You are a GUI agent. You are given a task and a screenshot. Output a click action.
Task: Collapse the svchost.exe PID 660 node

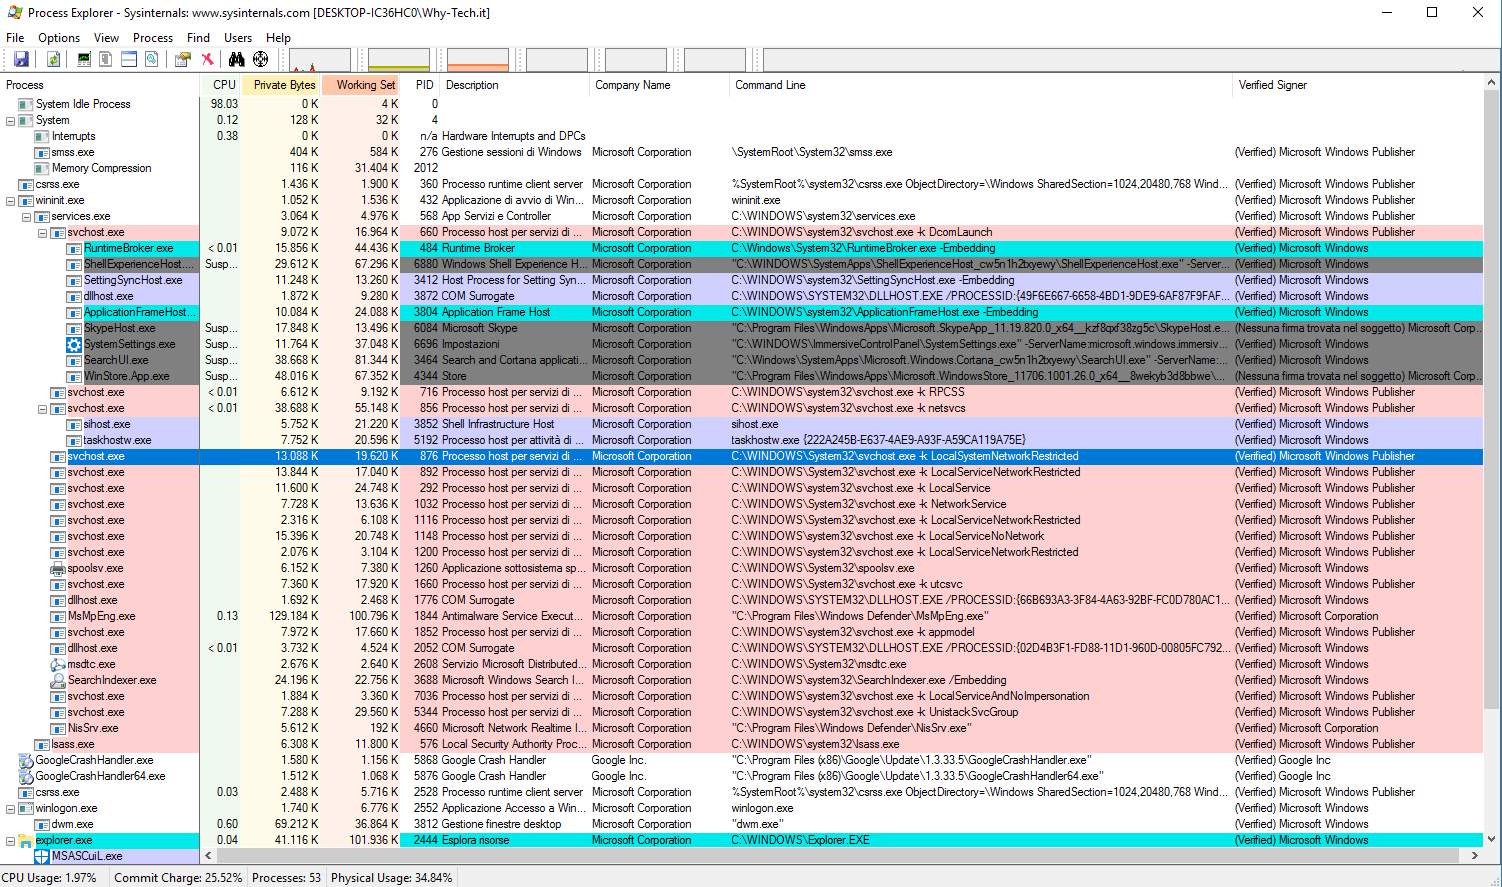point(42,232)
